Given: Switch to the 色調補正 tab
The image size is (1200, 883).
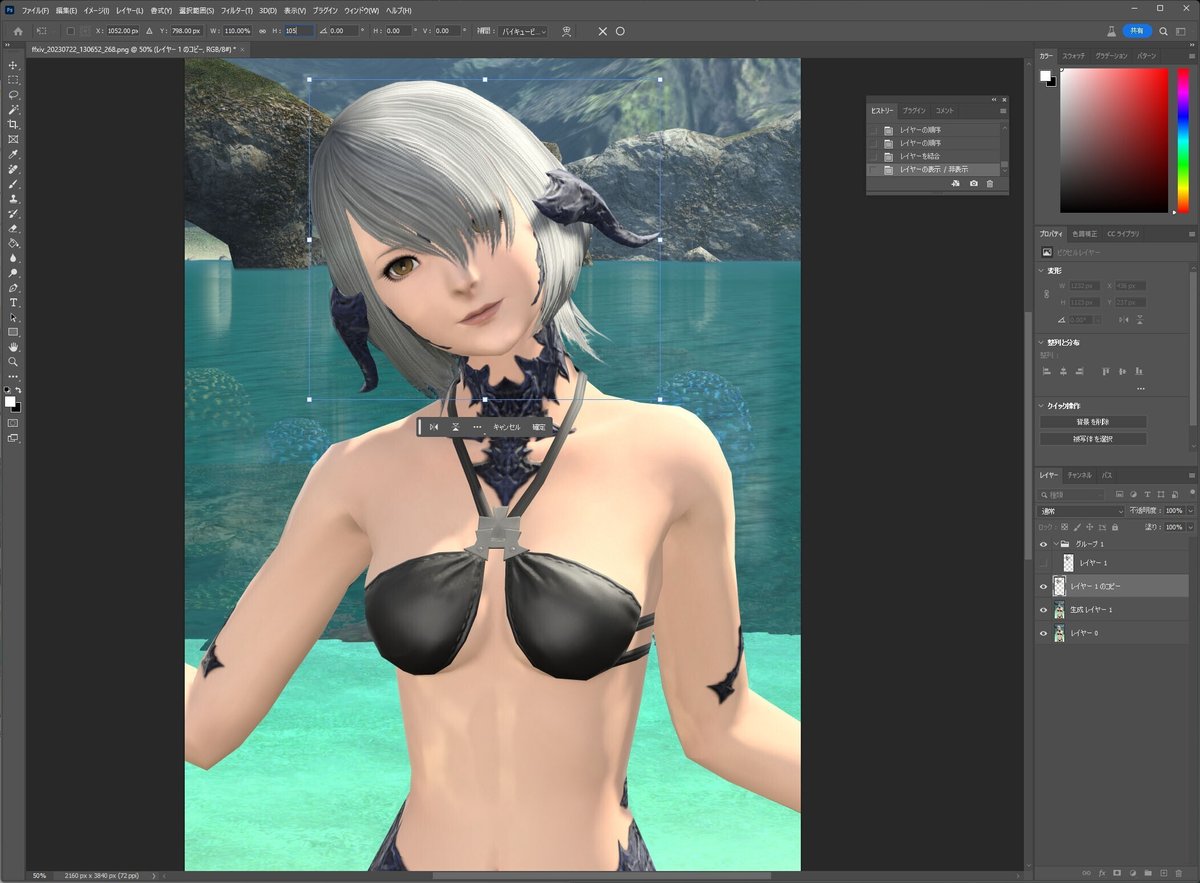Looking at the screenshot, I should coord(1083,233).
